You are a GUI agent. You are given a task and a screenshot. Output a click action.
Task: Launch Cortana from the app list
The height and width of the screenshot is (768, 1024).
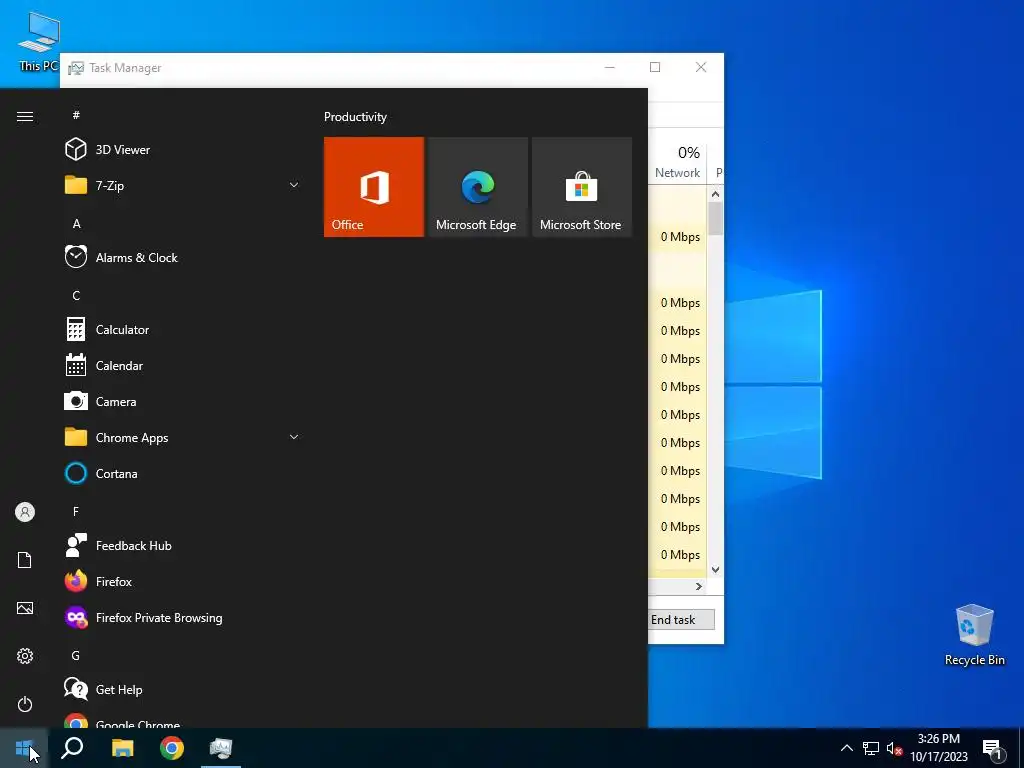182,473
